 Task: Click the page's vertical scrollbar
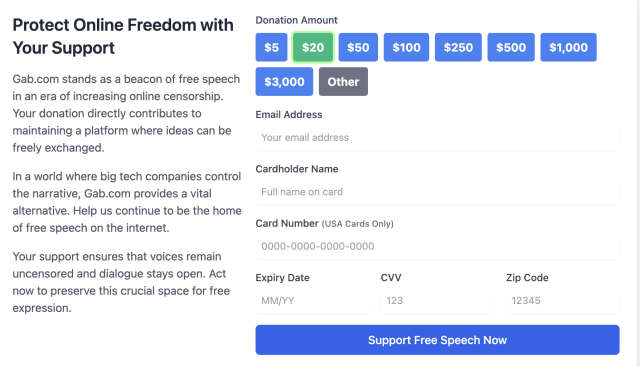(x=637, y=183)
